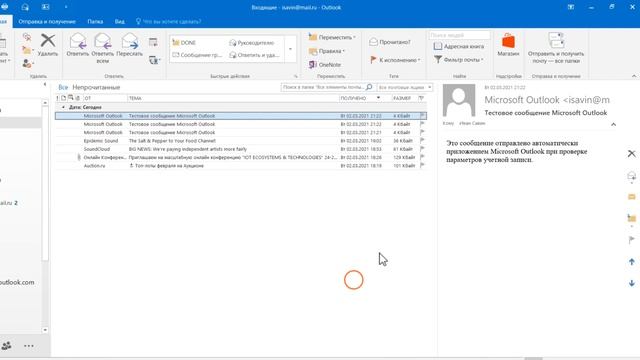The width and height of the screenshot is (640, 360).
Task: Click the search magnifier icon in mail search
Action: click(x=369, y=87)
